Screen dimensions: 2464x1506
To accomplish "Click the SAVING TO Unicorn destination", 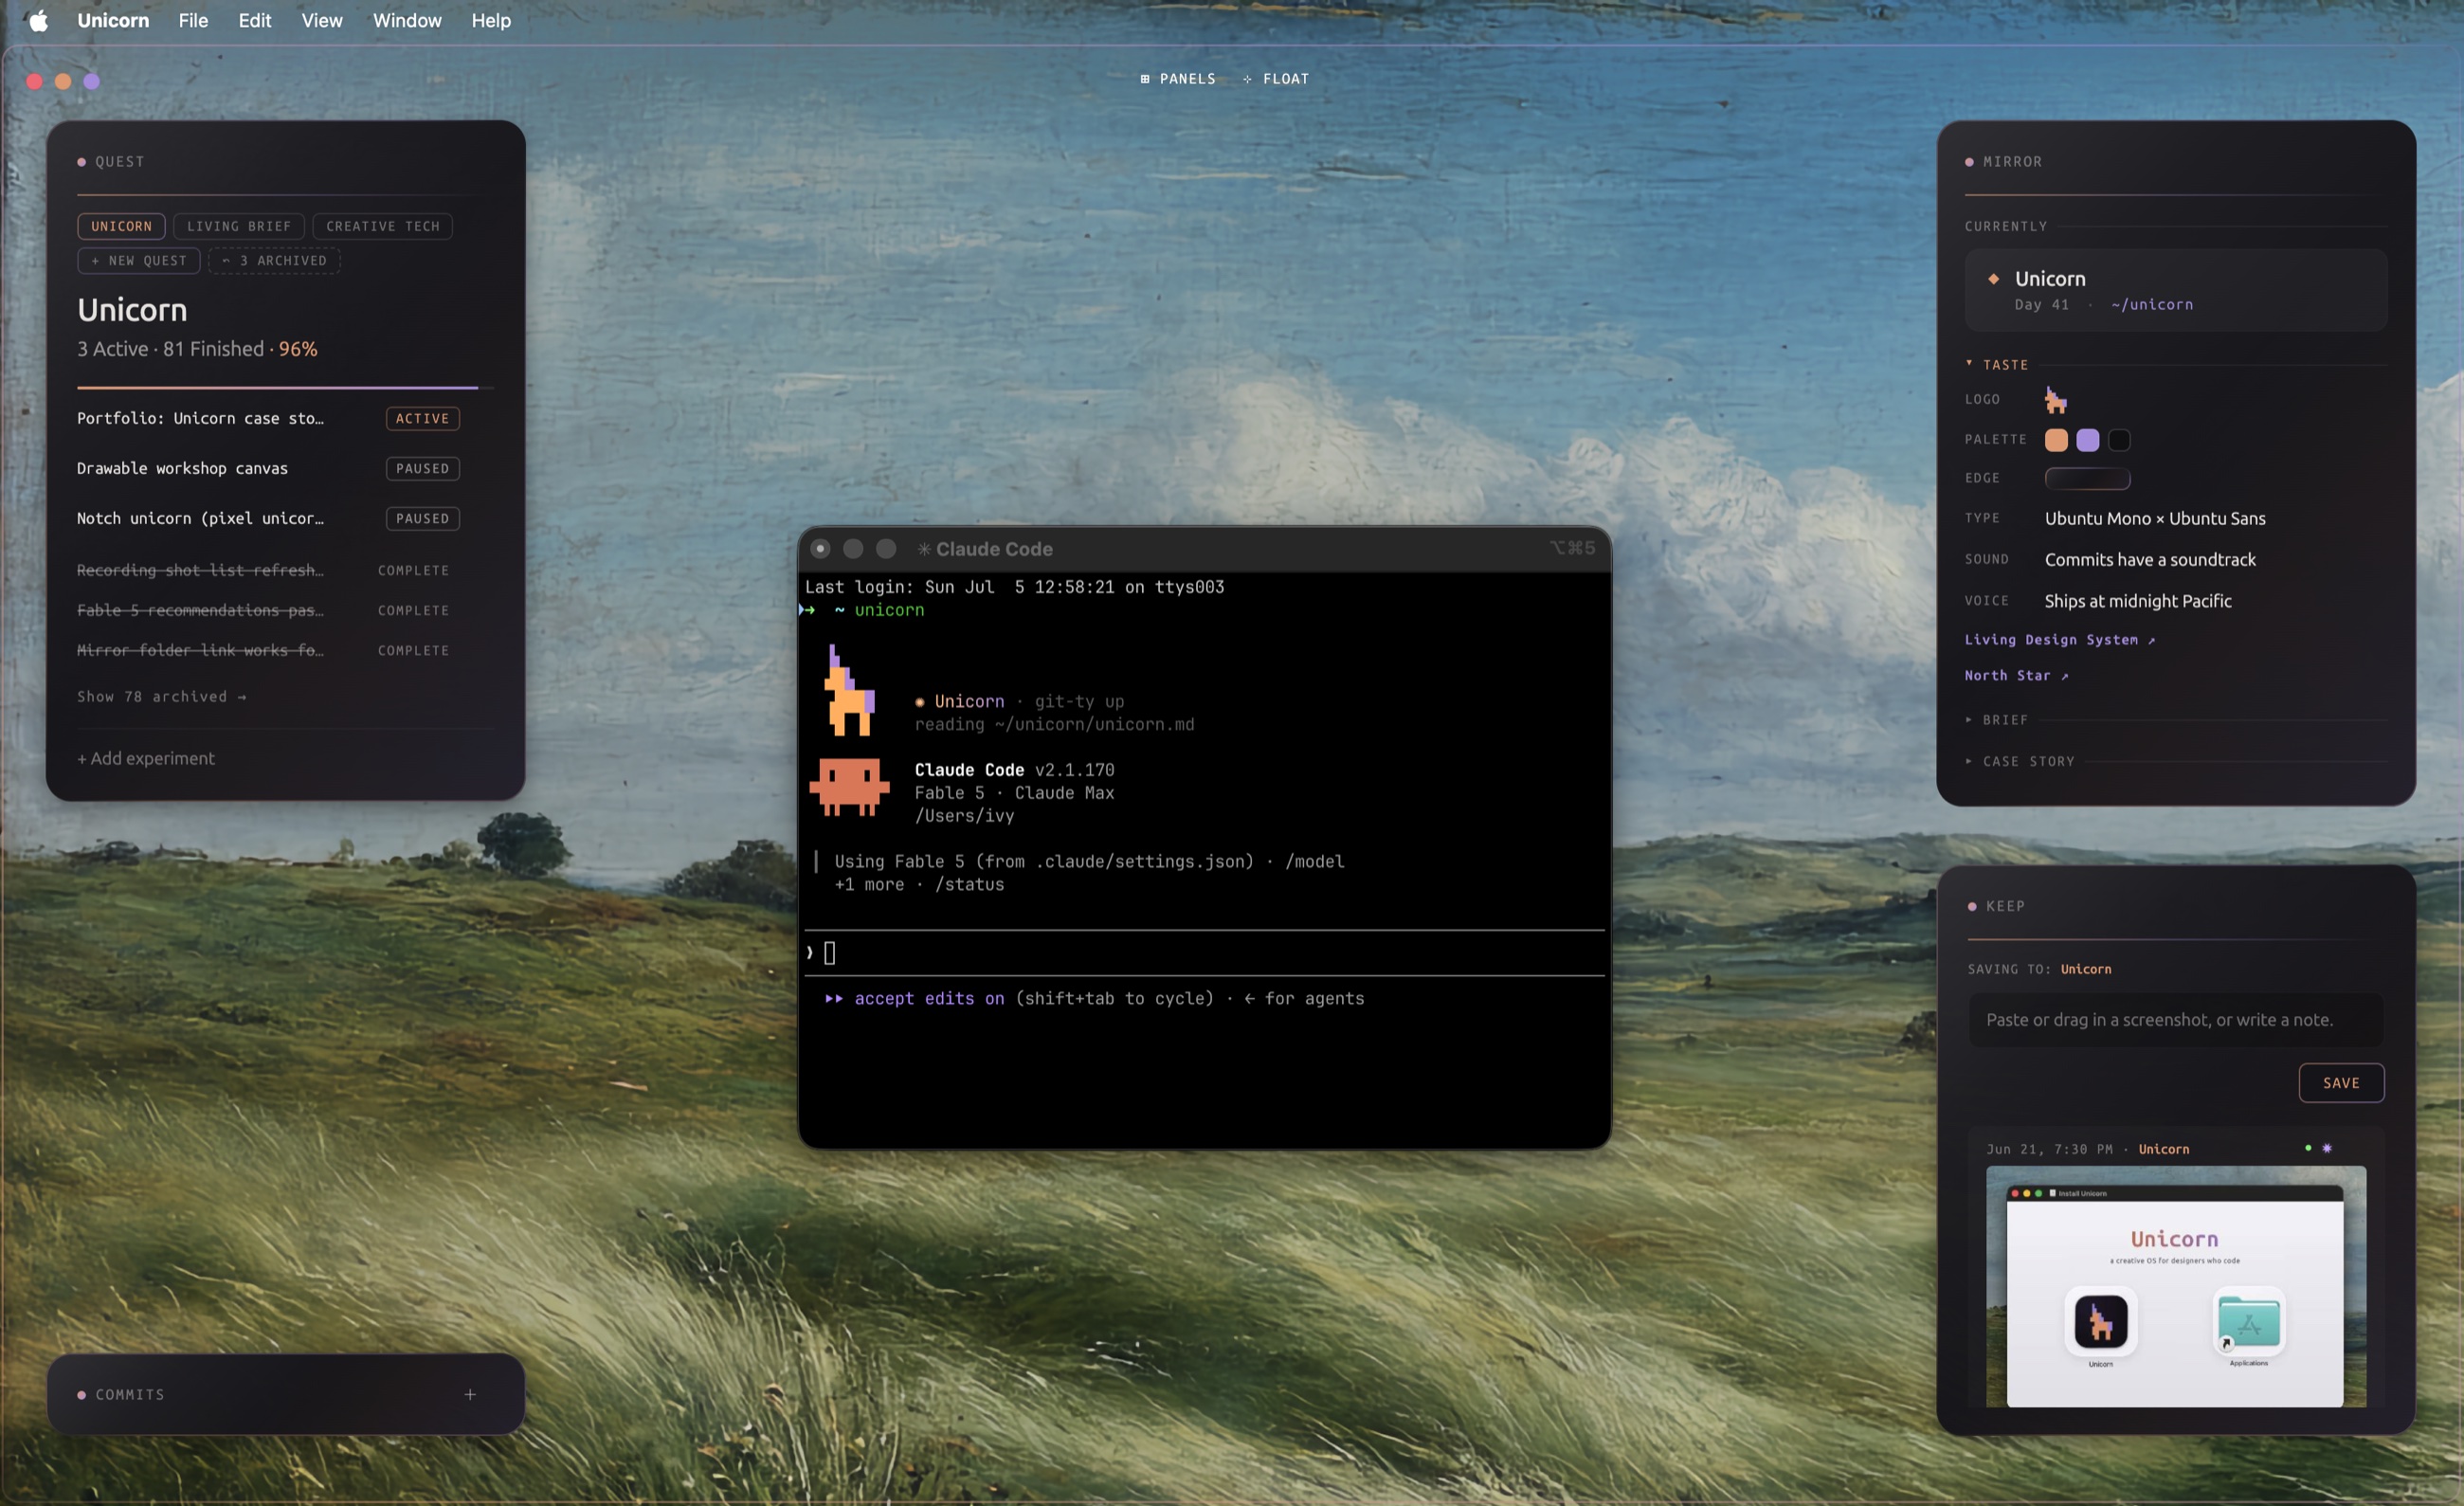I will (2086, 969).
